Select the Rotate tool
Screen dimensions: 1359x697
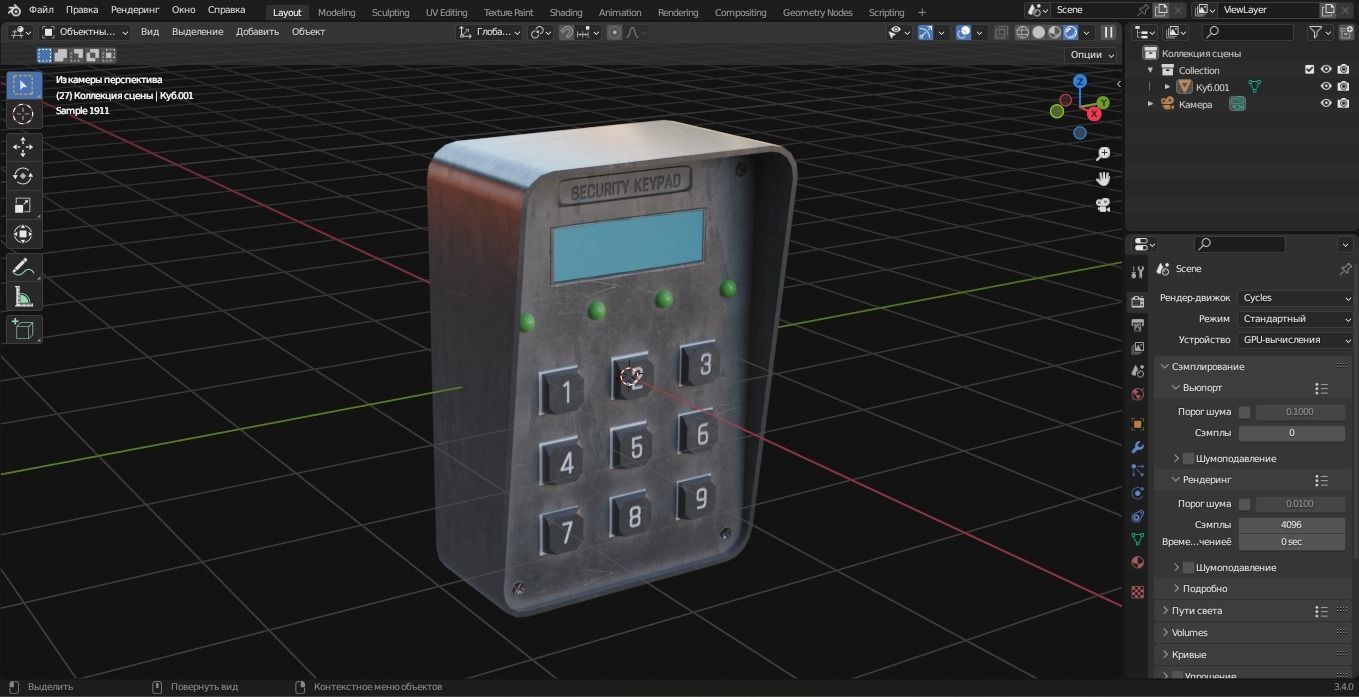23,176
